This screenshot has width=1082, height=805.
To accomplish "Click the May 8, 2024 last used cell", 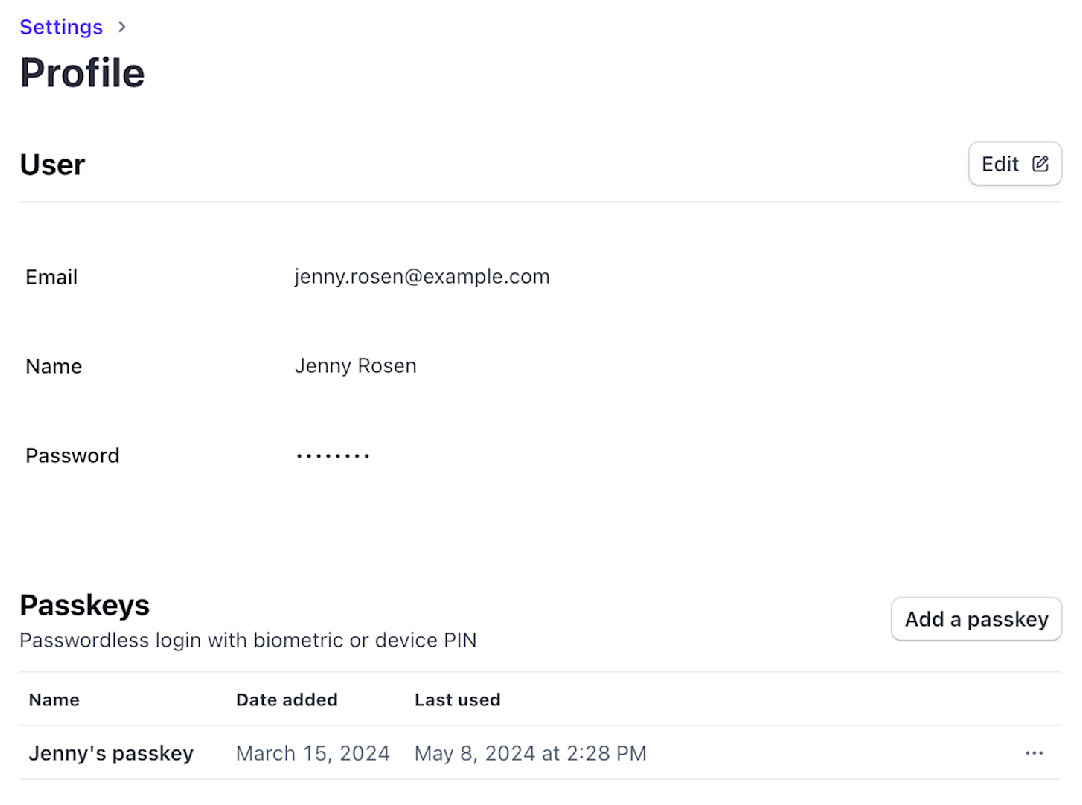I will pos(530,753).
